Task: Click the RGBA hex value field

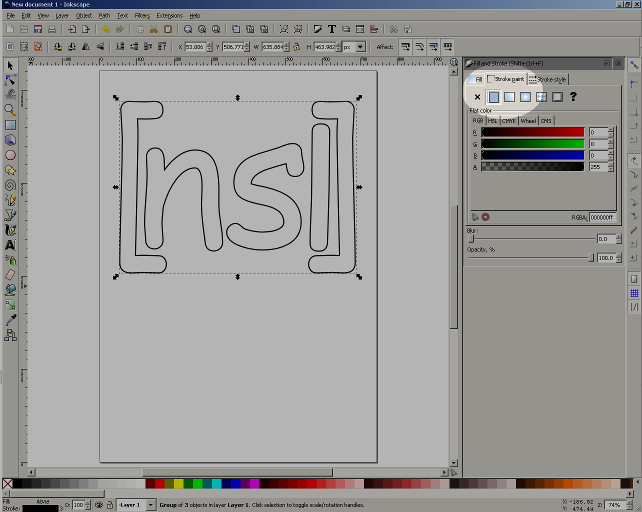Action: [601, 216]
